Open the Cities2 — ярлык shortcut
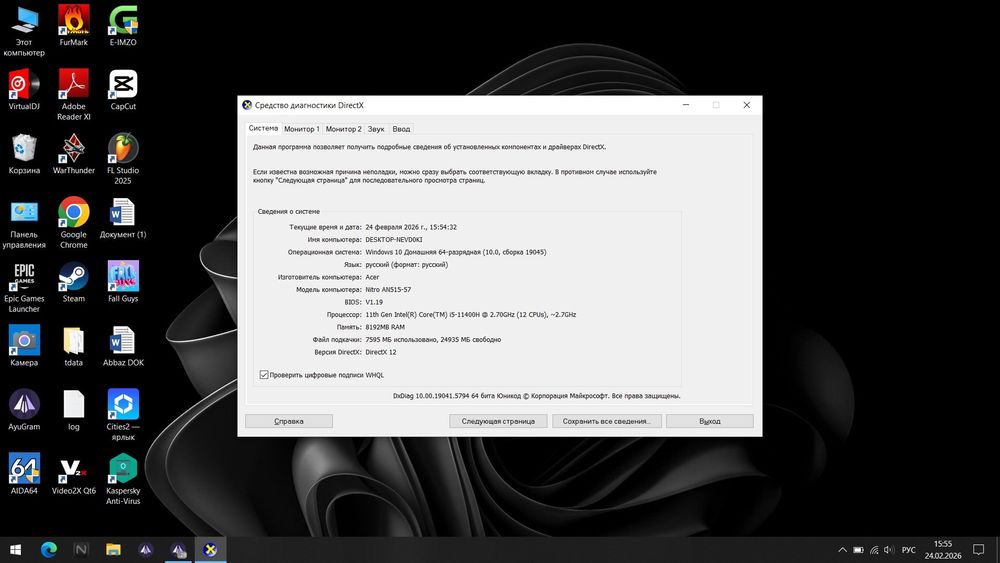The image size is (1000, 563). click(x=123, y=416)
